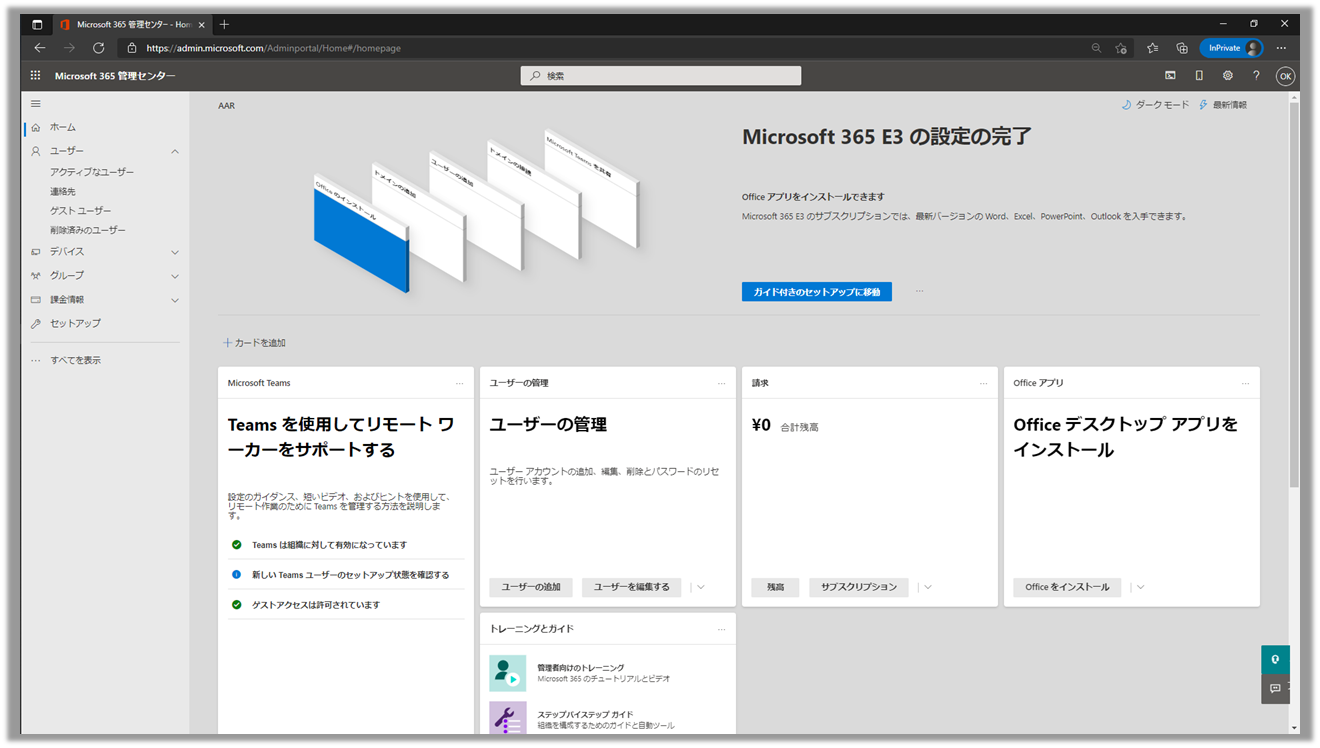Click the Office をインストール button
1320x748 pixels.
[x=1067, y=587]
